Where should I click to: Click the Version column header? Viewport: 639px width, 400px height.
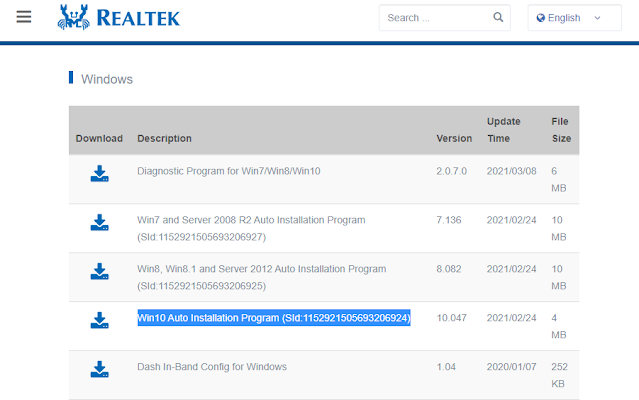coord(454,138)
